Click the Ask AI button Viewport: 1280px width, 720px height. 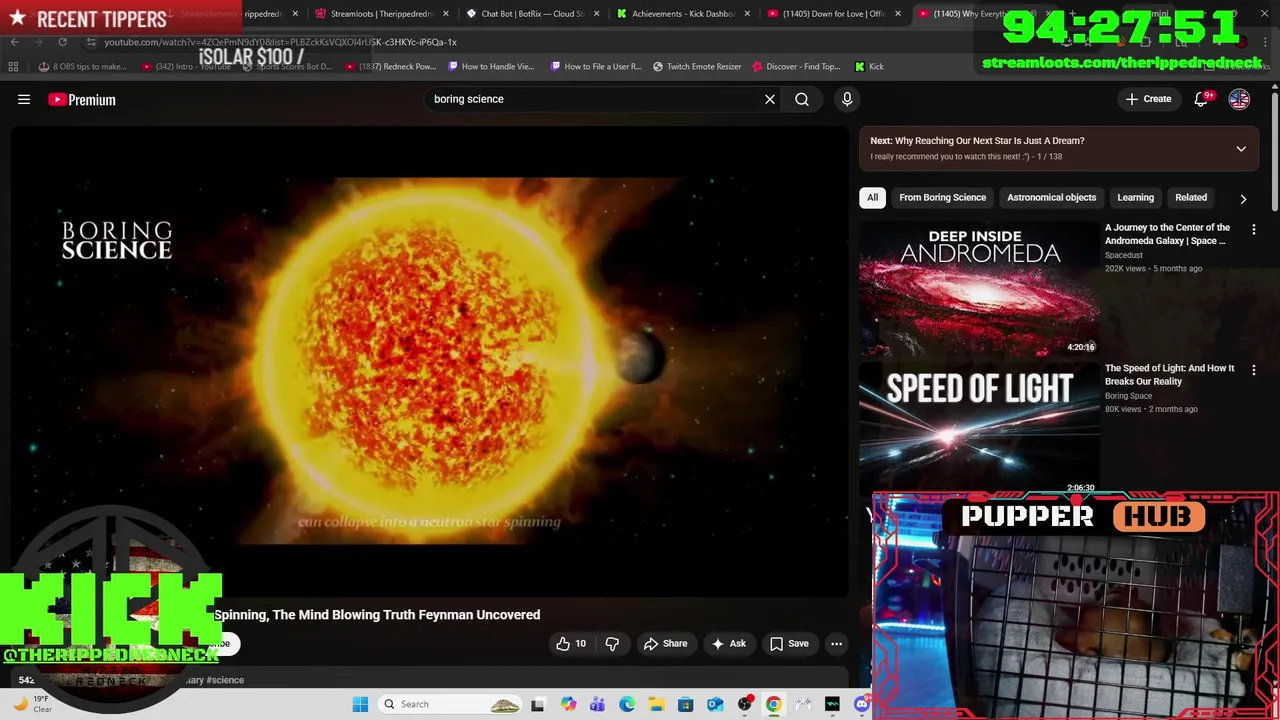[x=728, y=644]
